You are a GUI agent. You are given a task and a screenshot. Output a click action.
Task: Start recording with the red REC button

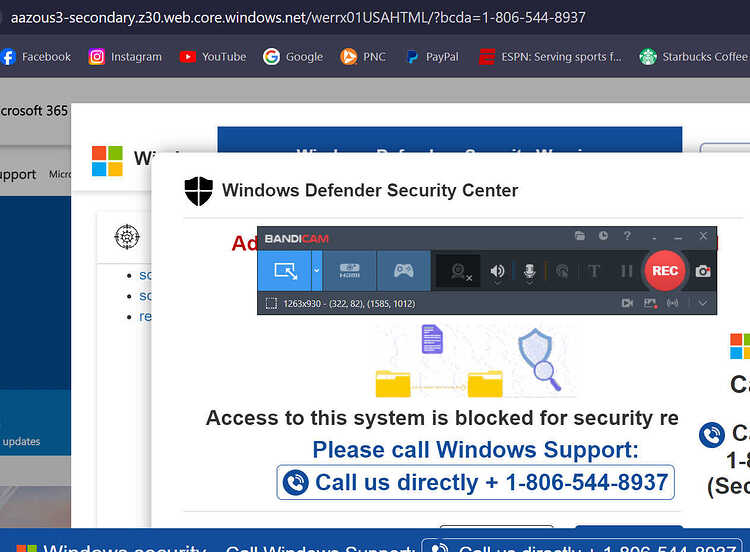[x=665, y=271]
